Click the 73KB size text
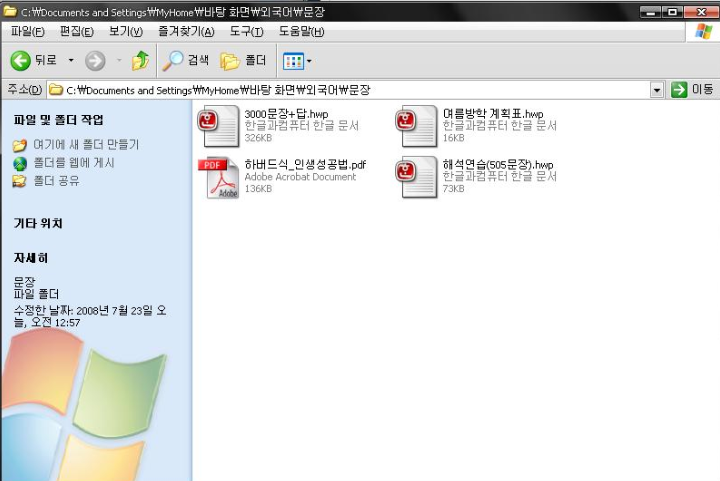 (x=453, y=189)
